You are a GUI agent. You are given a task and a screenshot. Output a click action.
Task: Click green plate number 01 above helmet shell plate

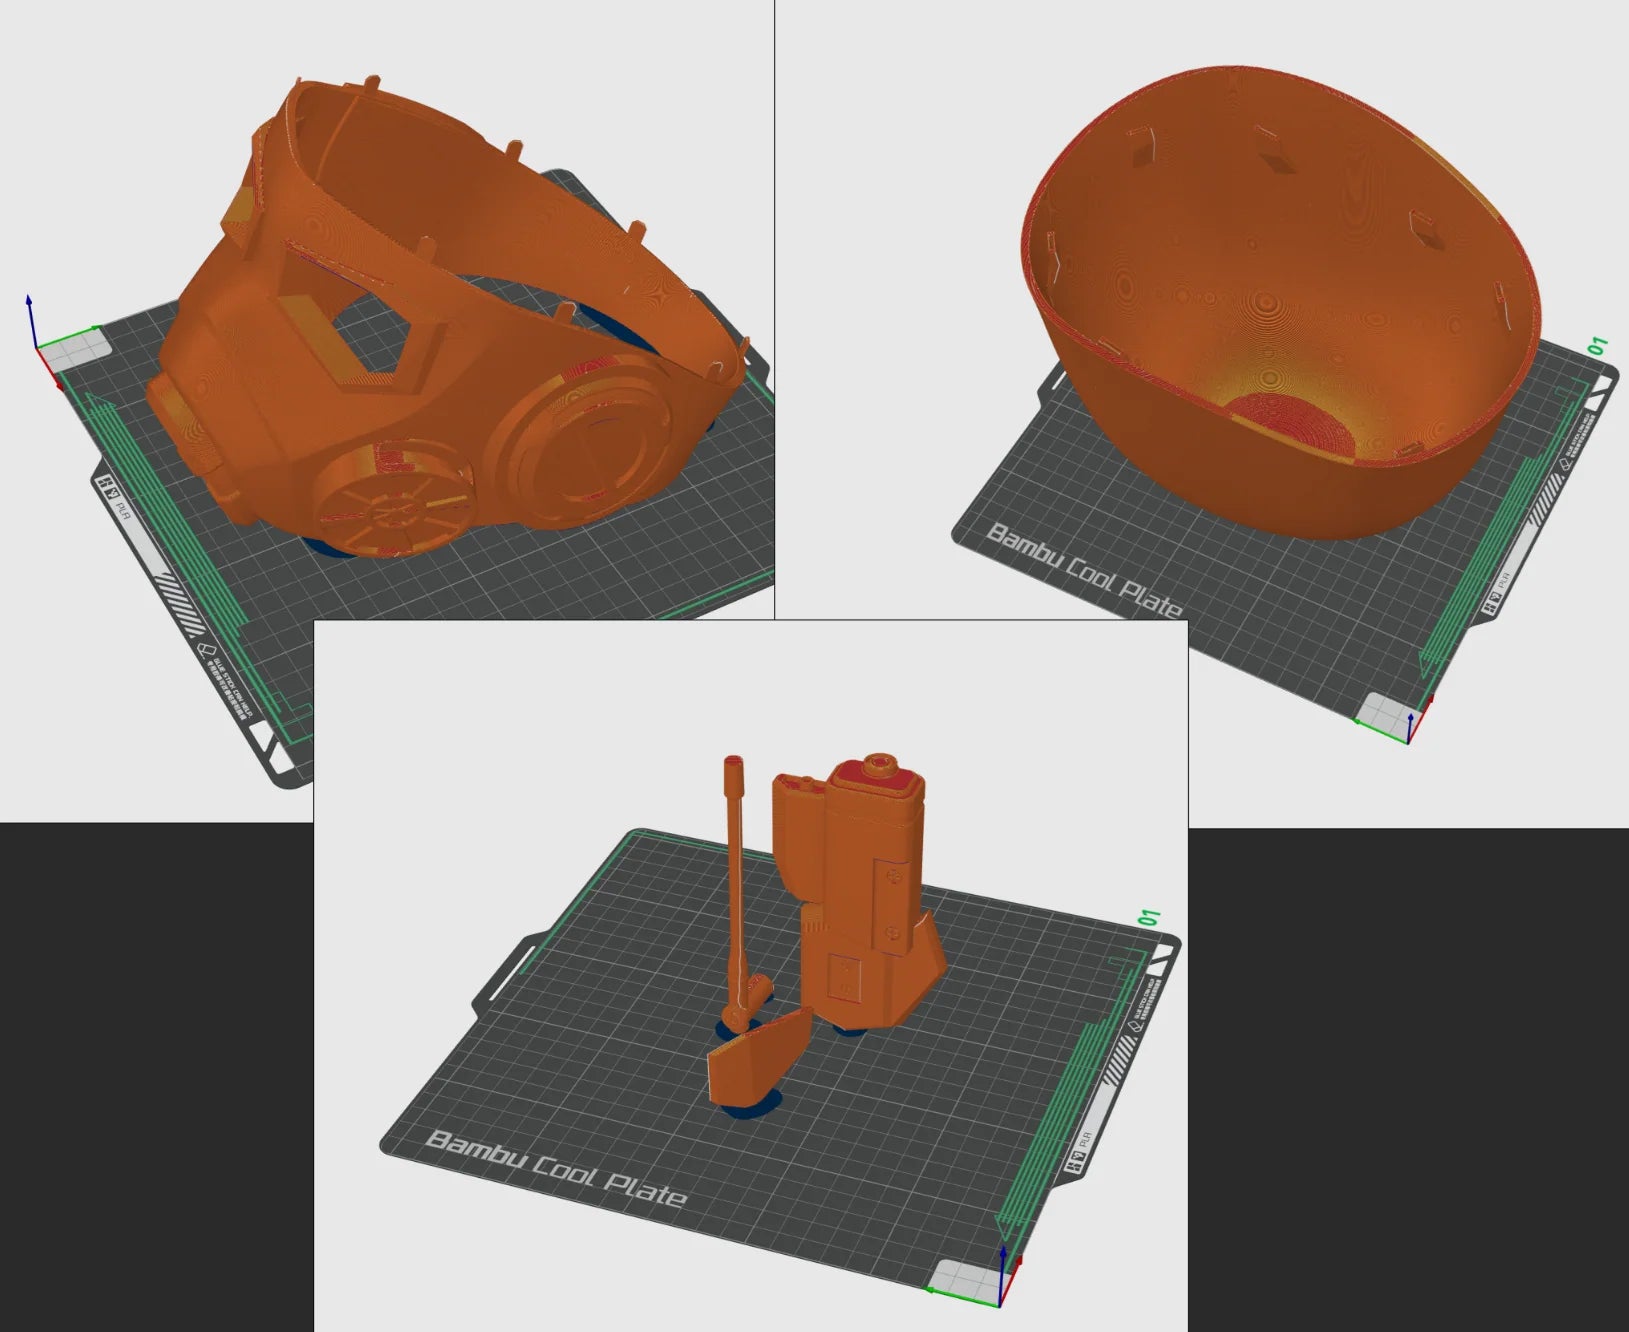pyautogui.click(x=1598, y=347)
